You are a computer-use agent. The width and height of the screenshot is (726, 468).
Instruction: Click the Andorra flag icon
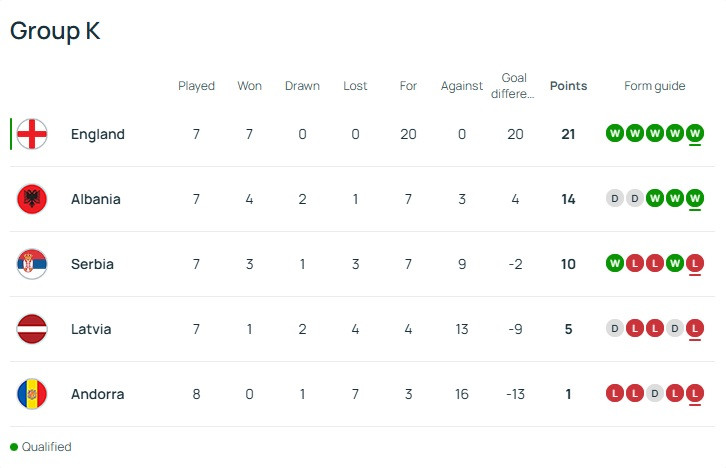click(32, 394)
